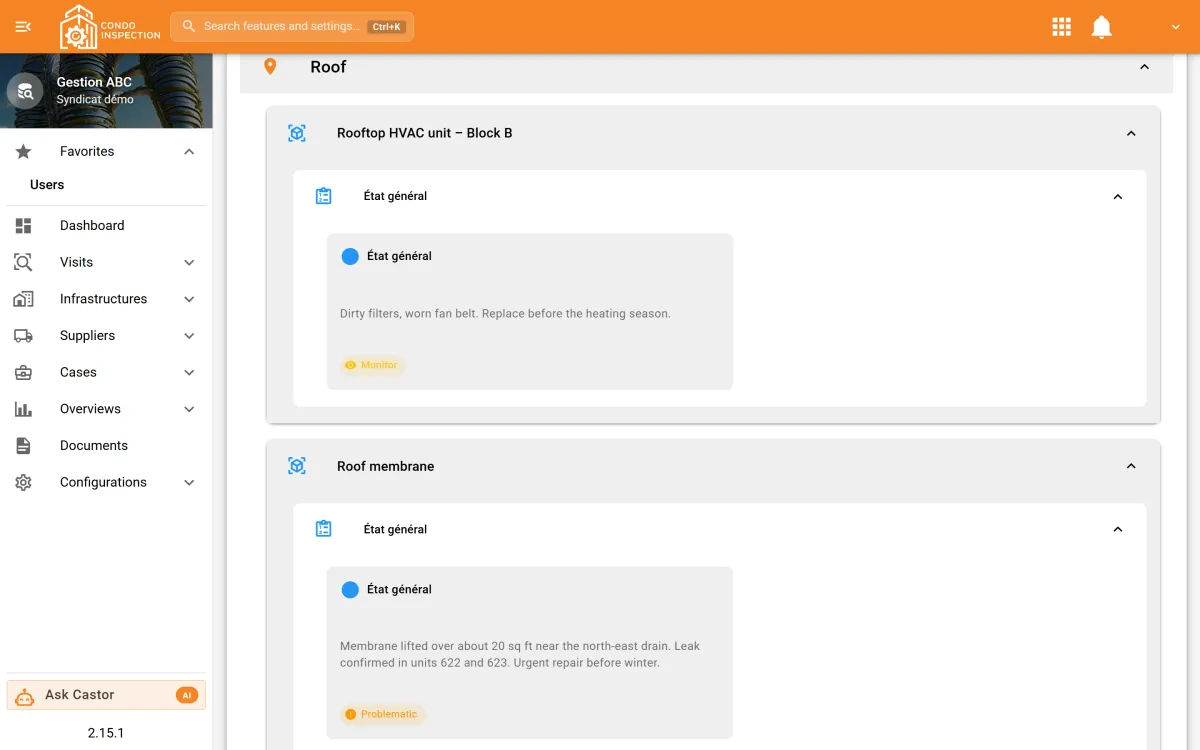
Task: Collapse the Favorites section
Action: coord(189,151)
